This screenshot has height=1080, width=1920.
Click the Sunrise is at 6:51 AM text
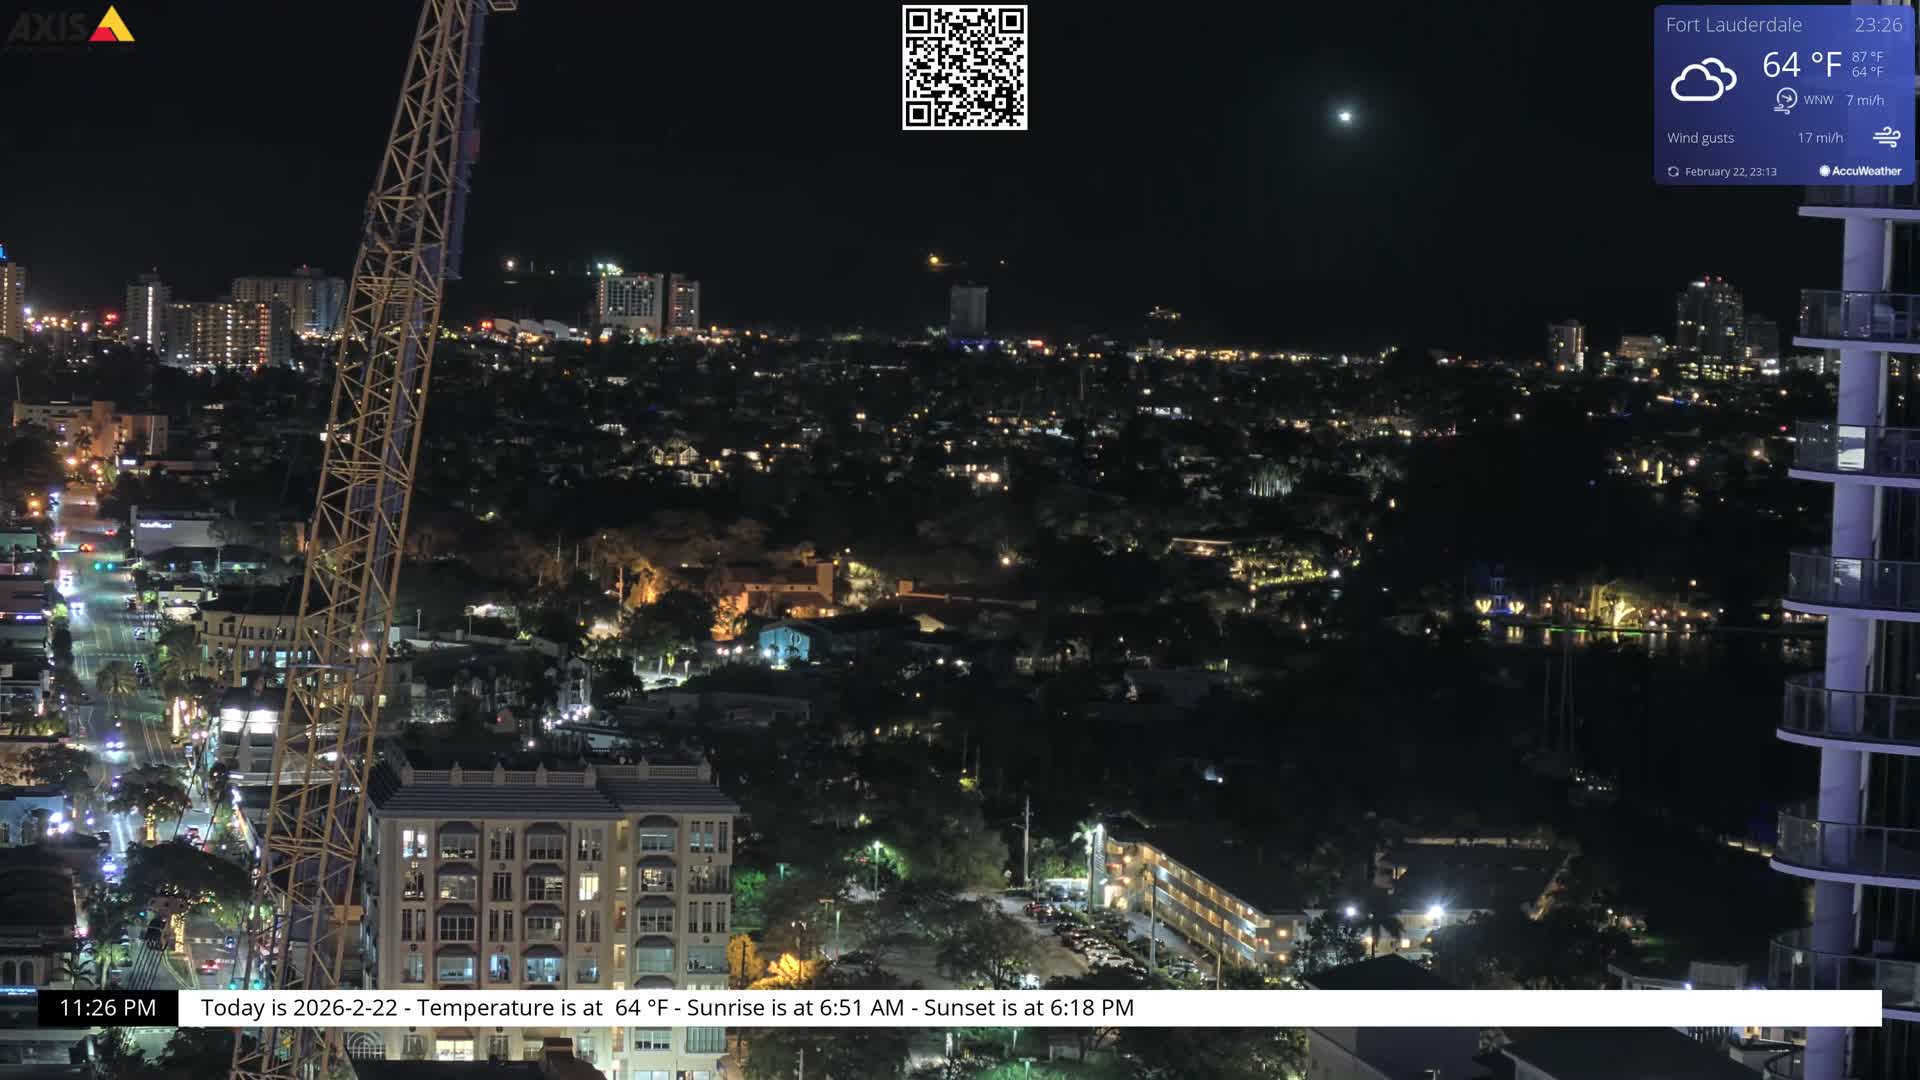[795, 1008]
